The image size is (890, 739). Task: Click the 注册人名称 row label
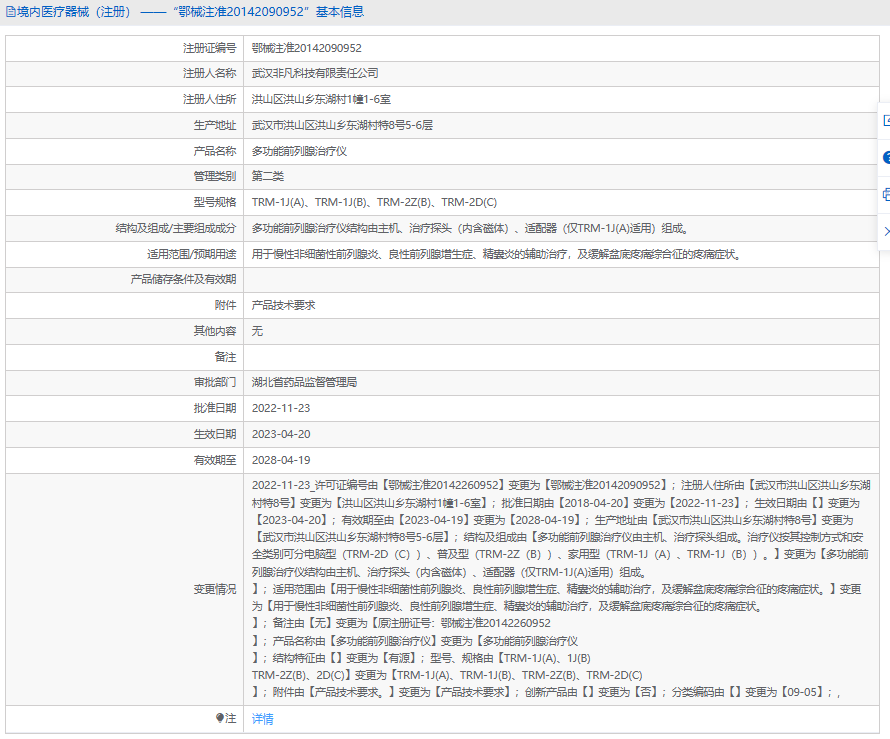(x=209, y=73)
